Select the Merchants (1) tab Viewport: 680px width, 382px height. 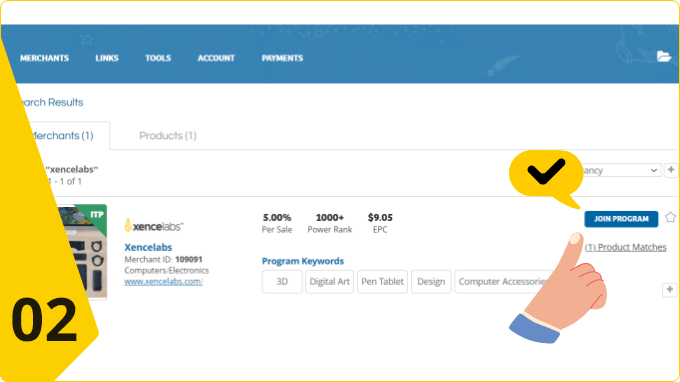[62, 136]
